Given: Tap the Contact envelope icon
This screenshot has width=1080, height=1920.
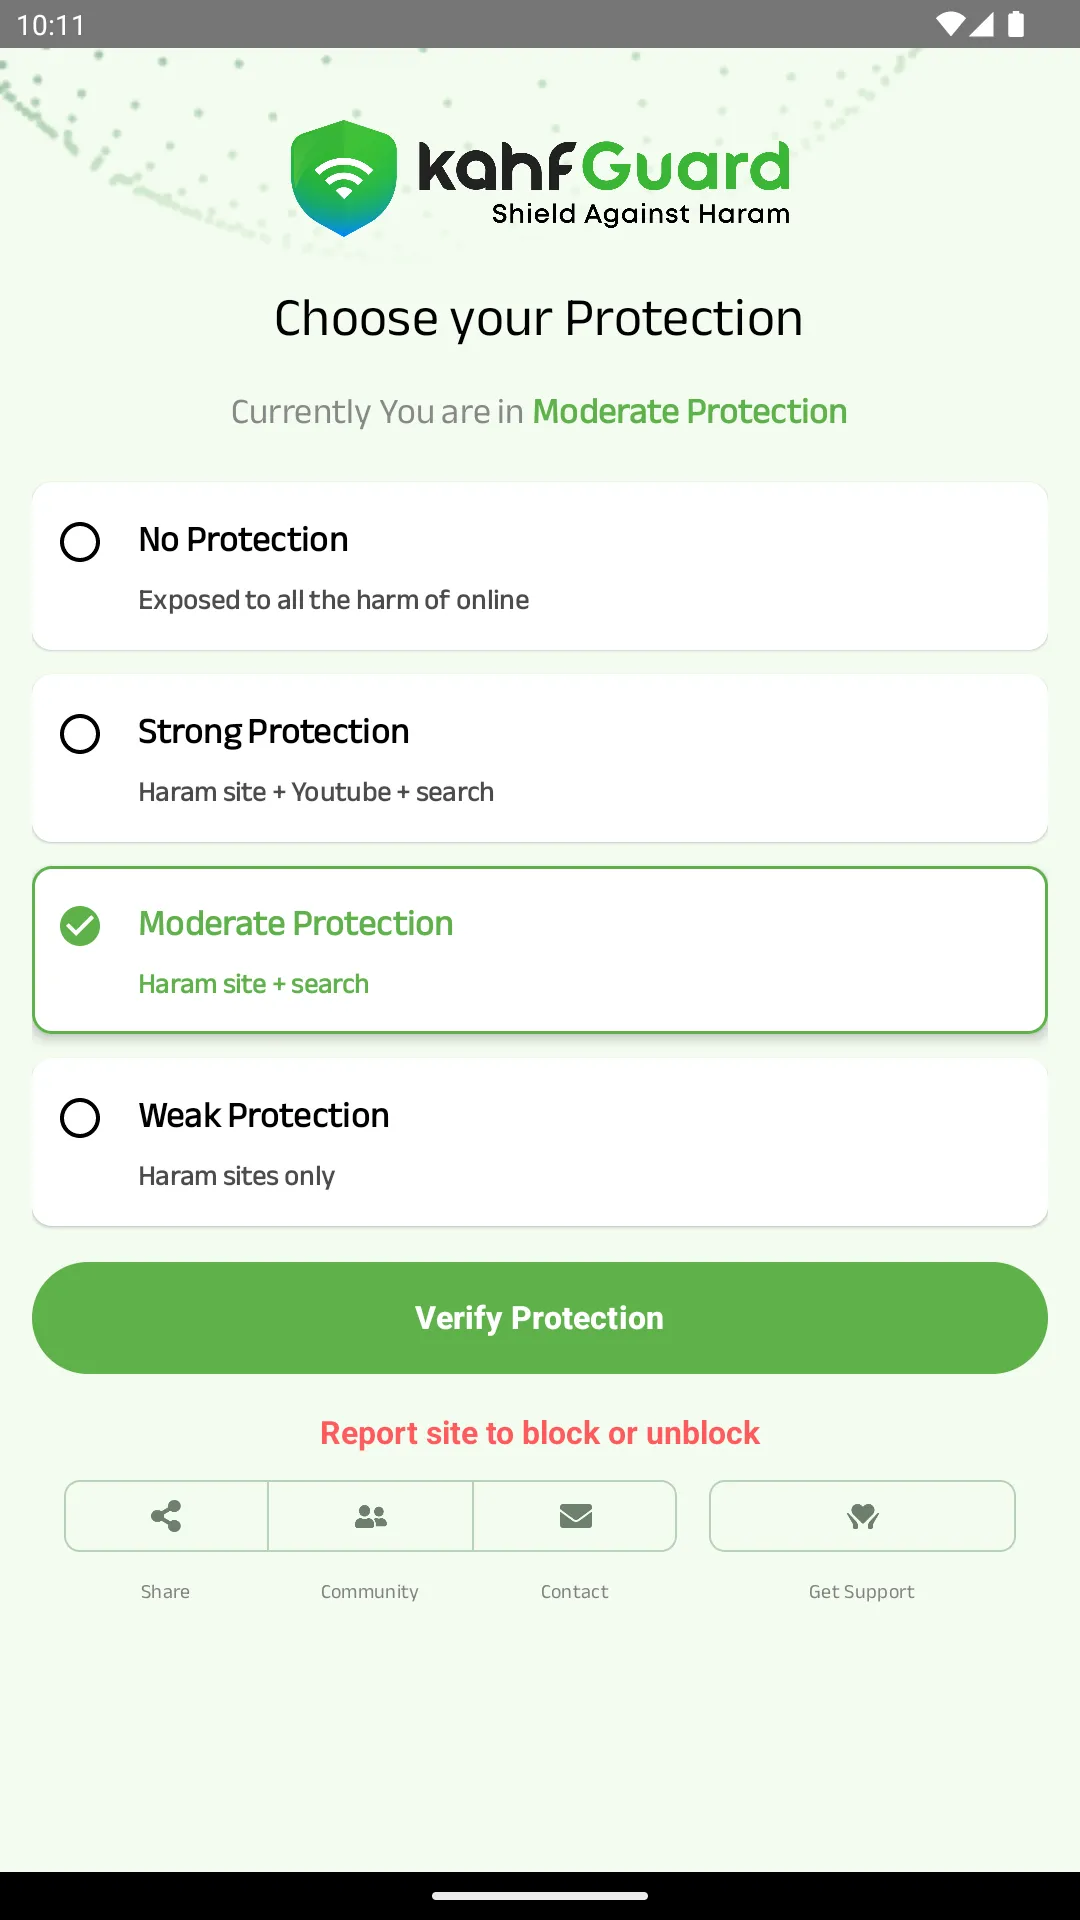Looking at the screenshot, I should pos(575,1516).
